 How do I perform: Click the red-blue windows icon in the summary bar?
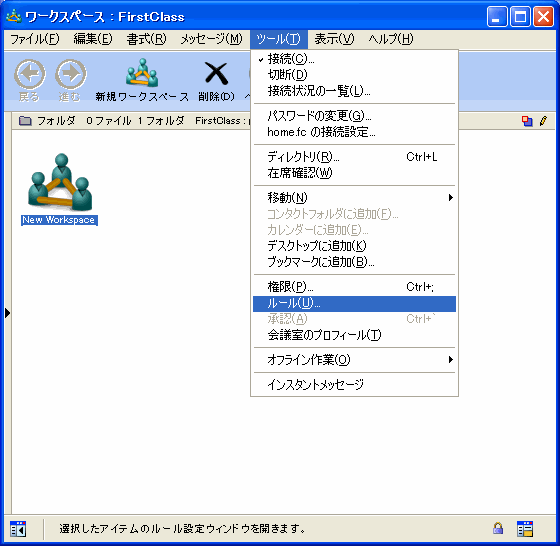click(x=527, y=121)
